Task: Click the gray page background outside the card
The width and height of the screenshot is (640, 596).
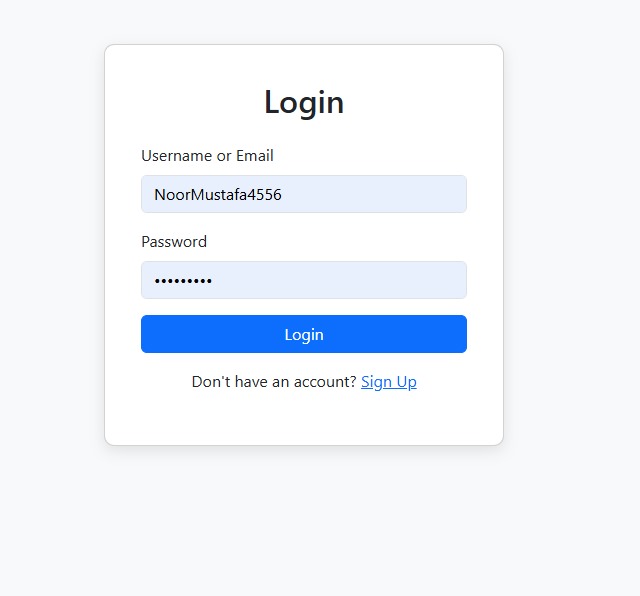Action: tap(571, 286)
